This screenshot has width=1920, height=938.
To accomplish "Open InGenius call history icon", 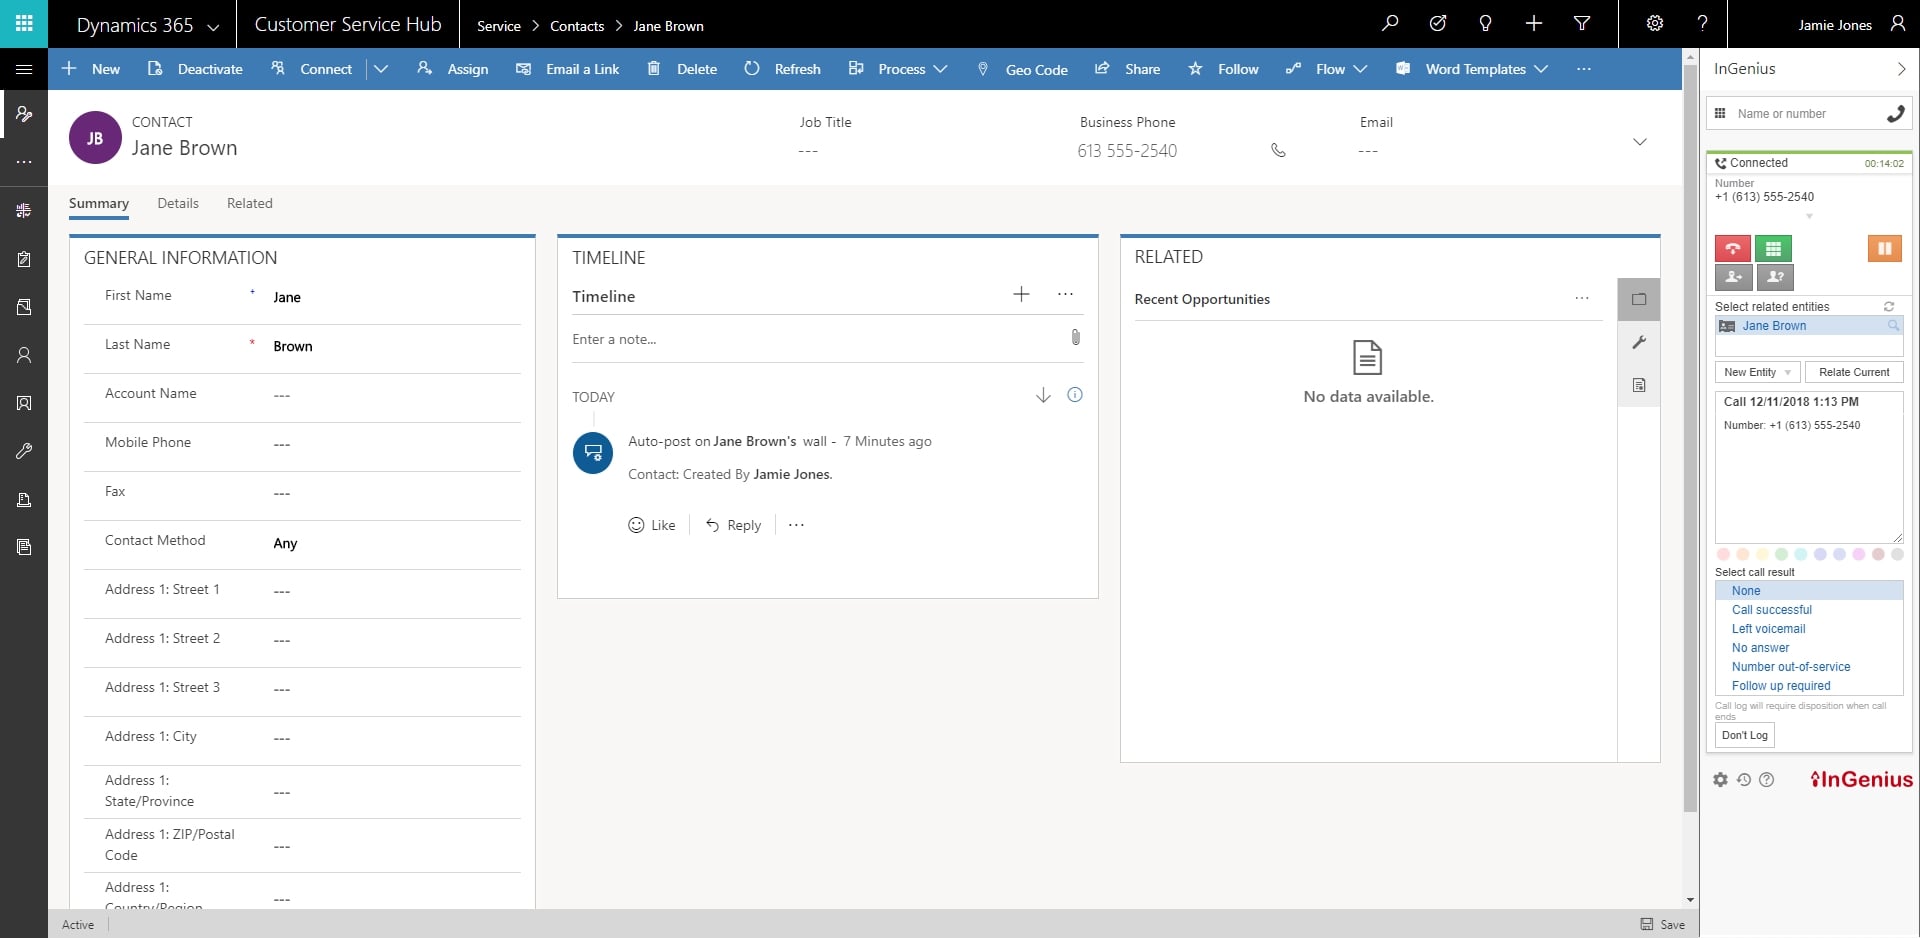I will (1744, 780).
